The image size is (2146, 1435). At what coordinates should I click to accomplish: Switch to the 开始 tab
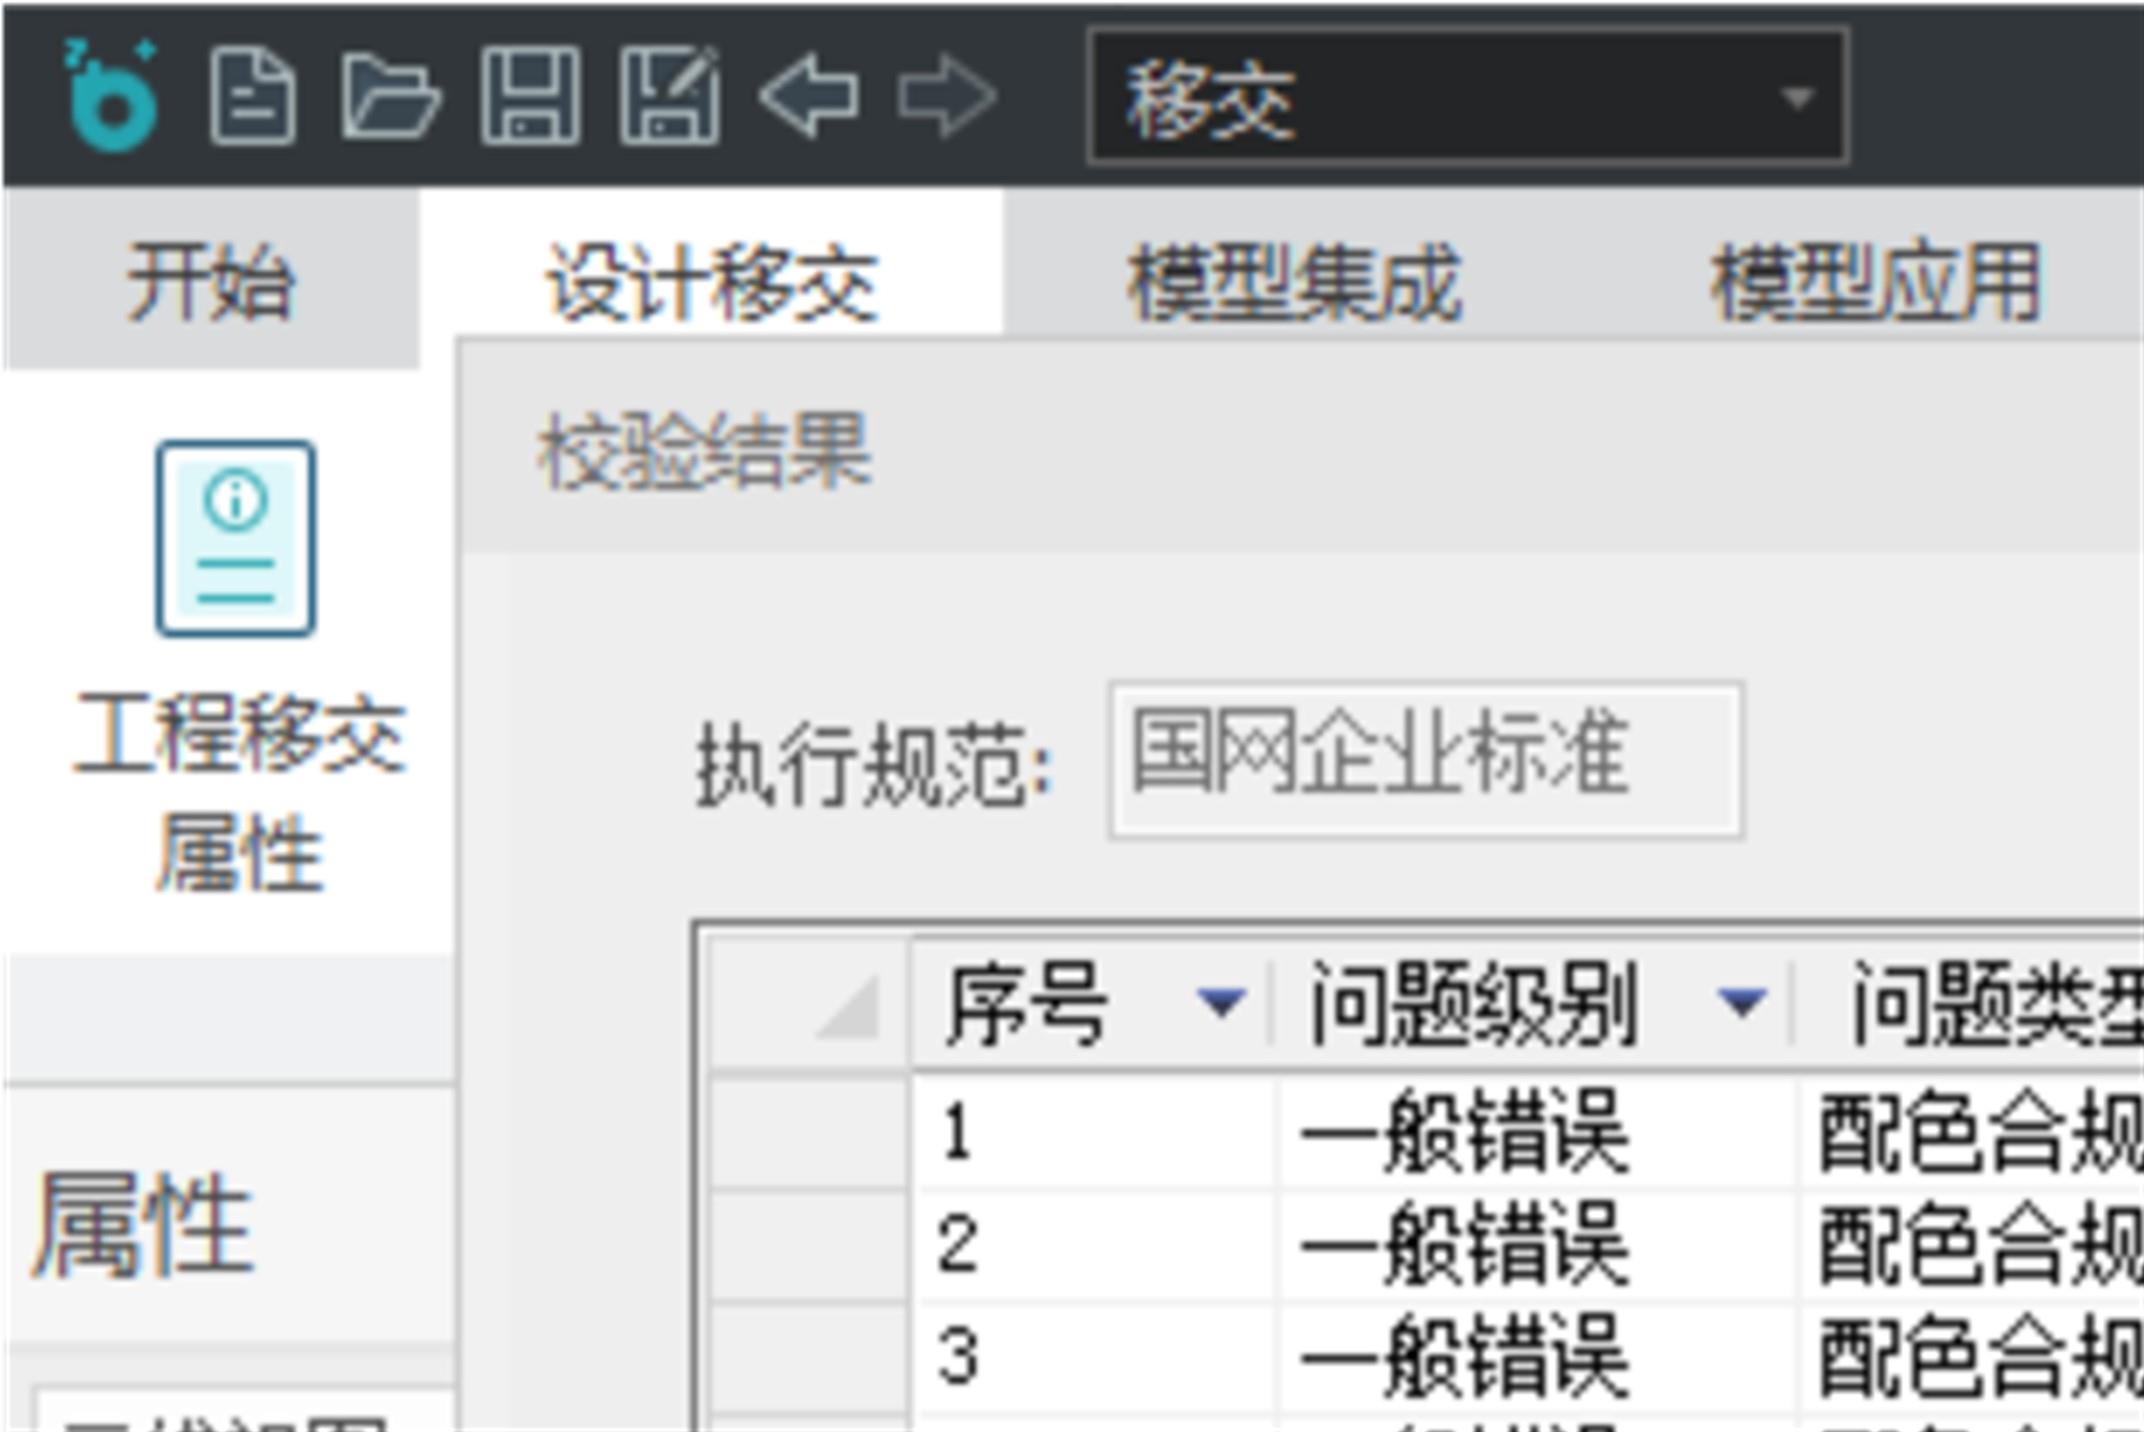(x=210, y=283)
